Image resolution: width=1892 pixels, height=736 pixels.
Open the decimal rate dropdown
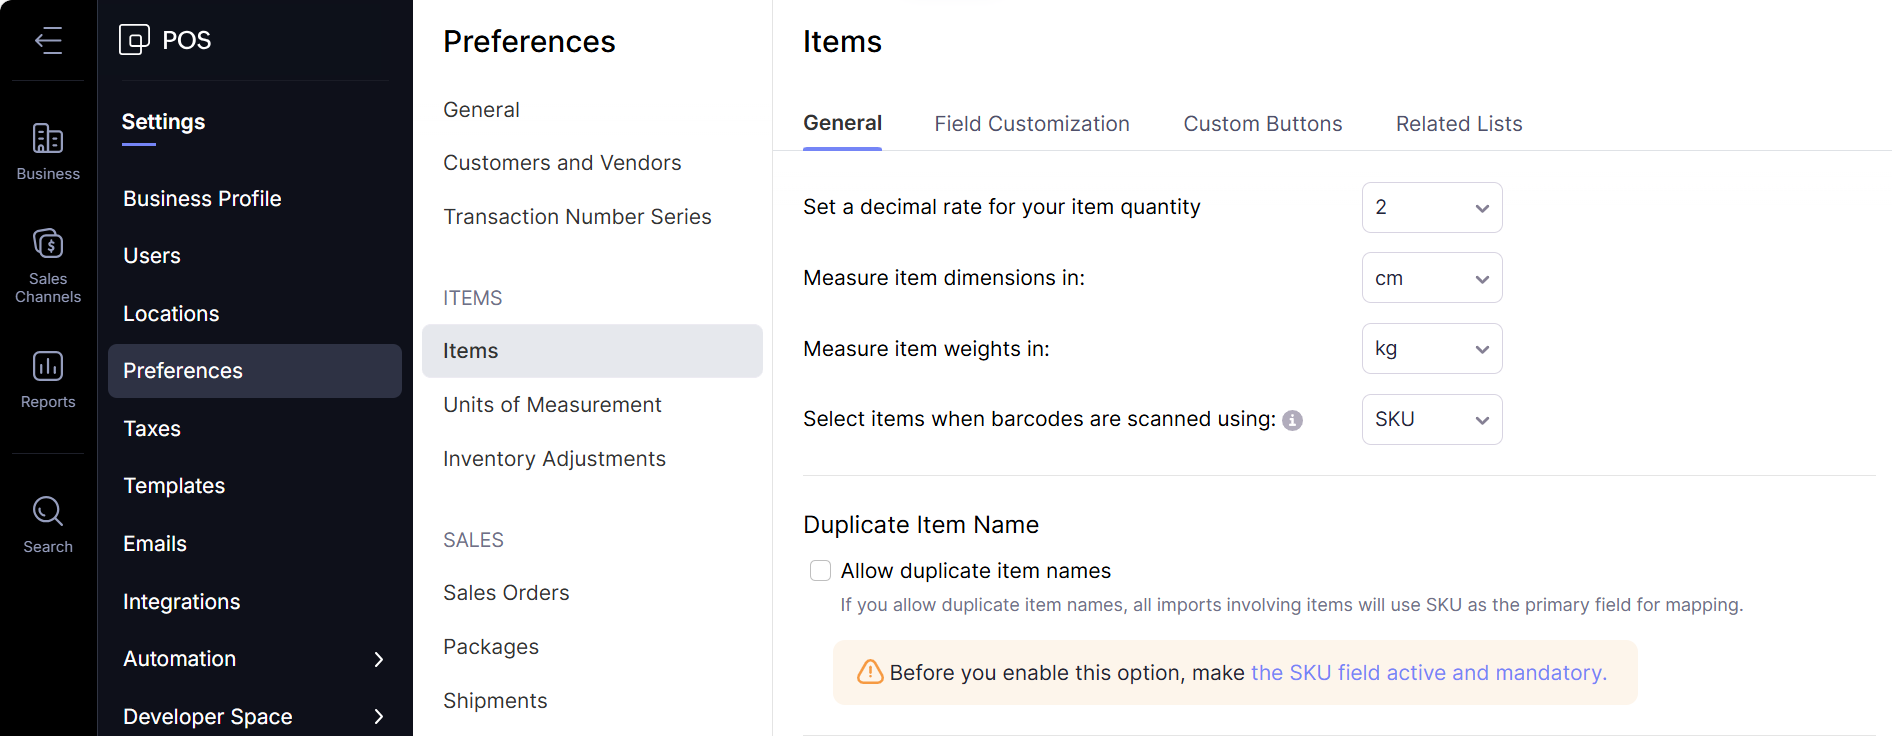tap(1431, 208)
